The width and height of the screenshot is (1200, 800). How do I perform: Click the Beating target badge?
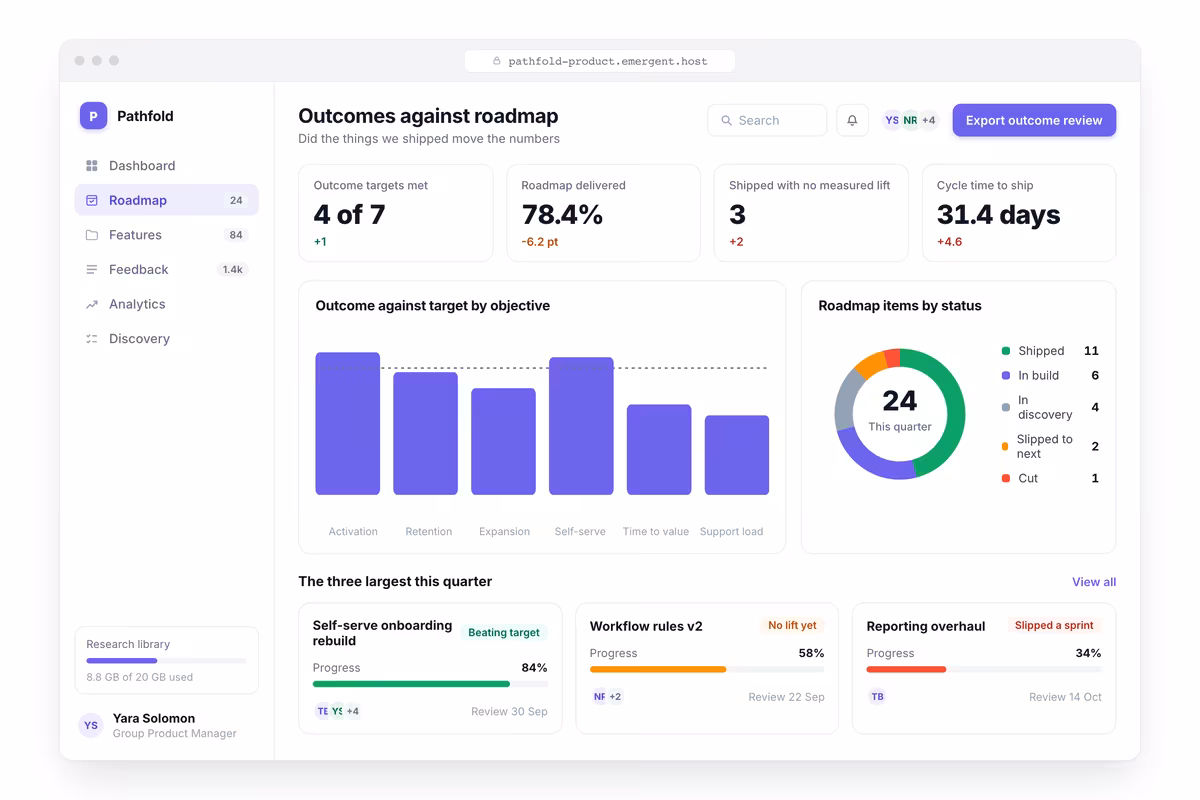pos(504,632)
